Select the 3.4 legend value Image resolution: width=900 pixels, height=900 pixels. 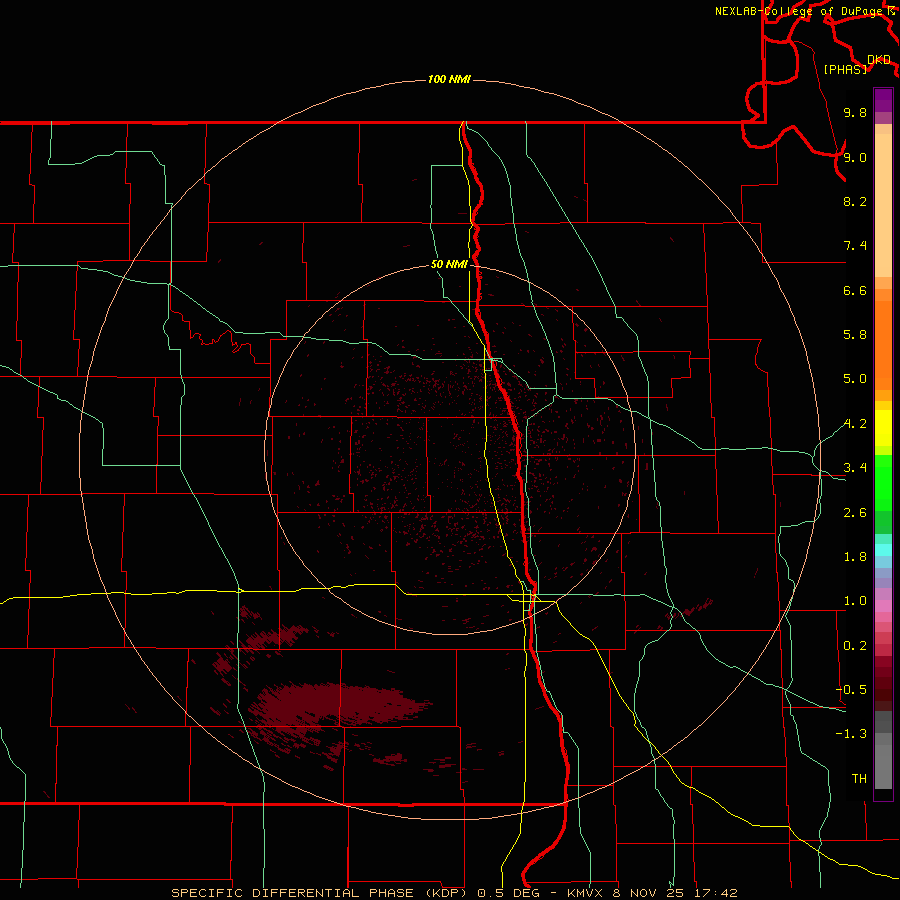[855, 468]
